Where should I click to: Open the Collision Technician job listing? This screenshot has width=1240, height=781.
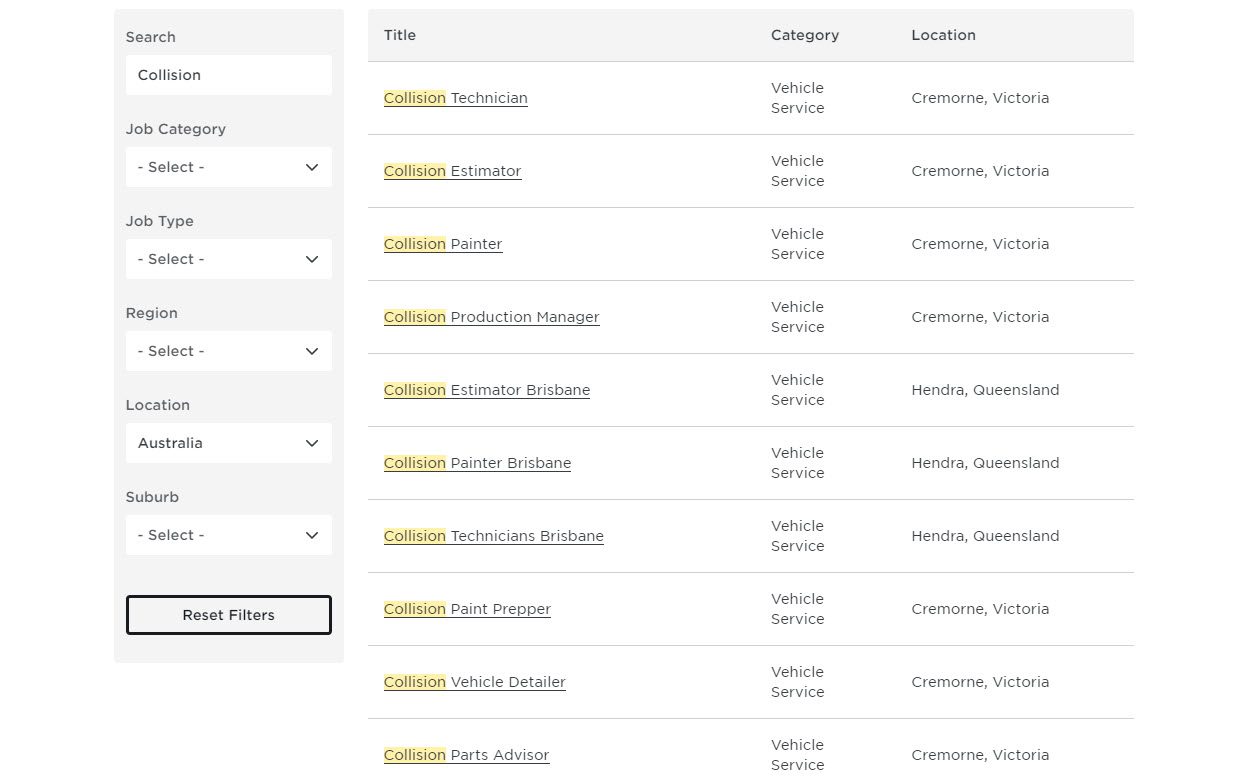(455, 98)
